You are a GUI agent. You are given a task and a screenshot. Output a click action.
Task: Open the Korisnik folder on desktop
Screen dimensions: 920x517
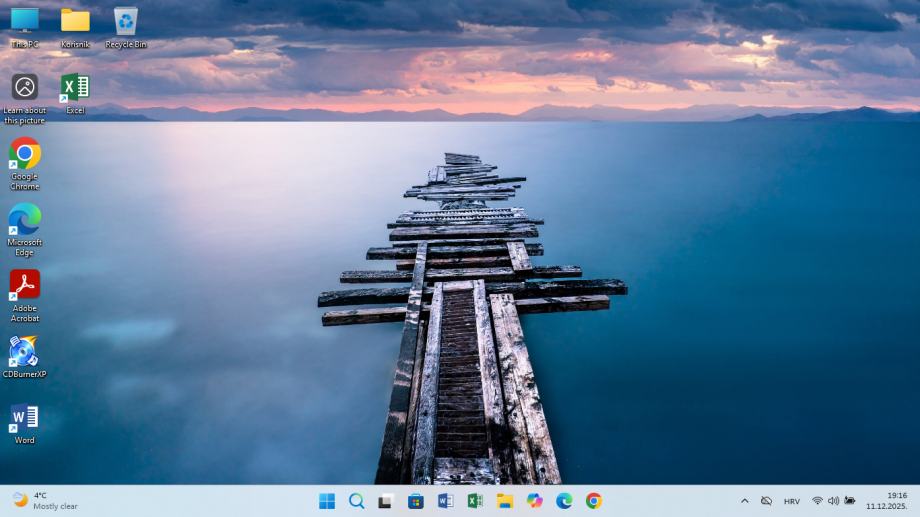75,28
